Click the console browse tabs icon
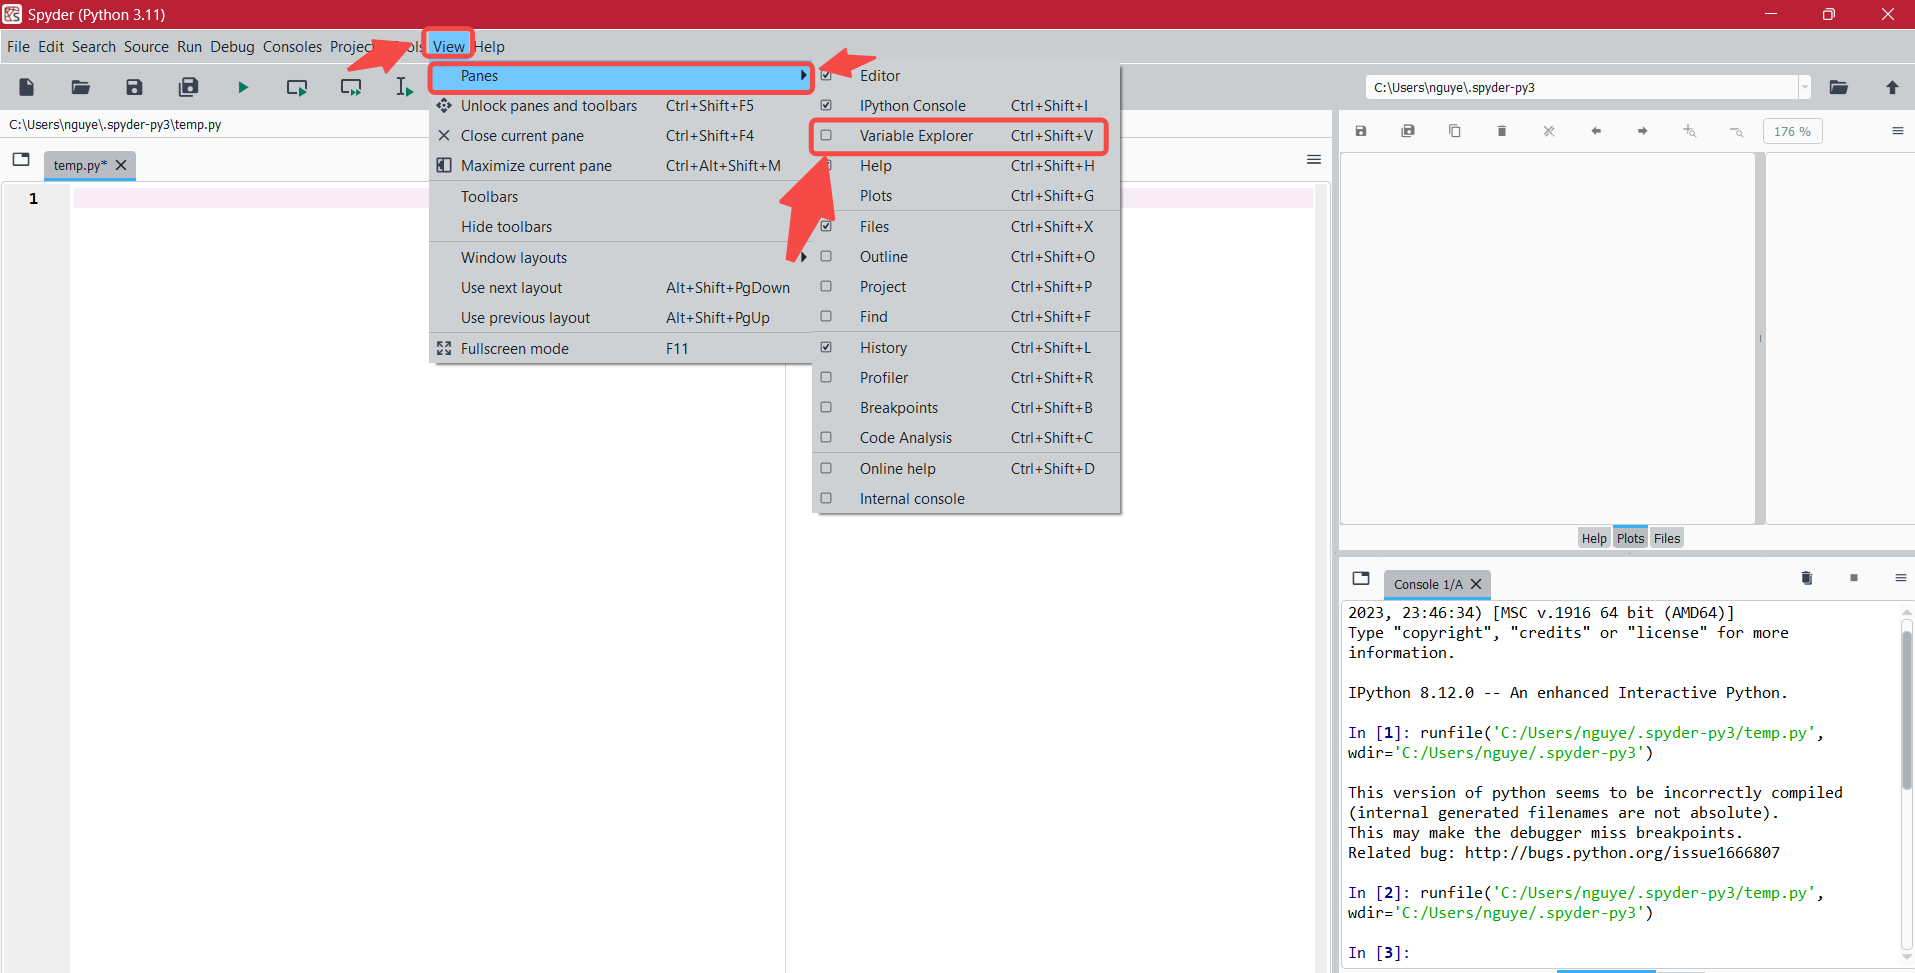 click(1361, 578)
